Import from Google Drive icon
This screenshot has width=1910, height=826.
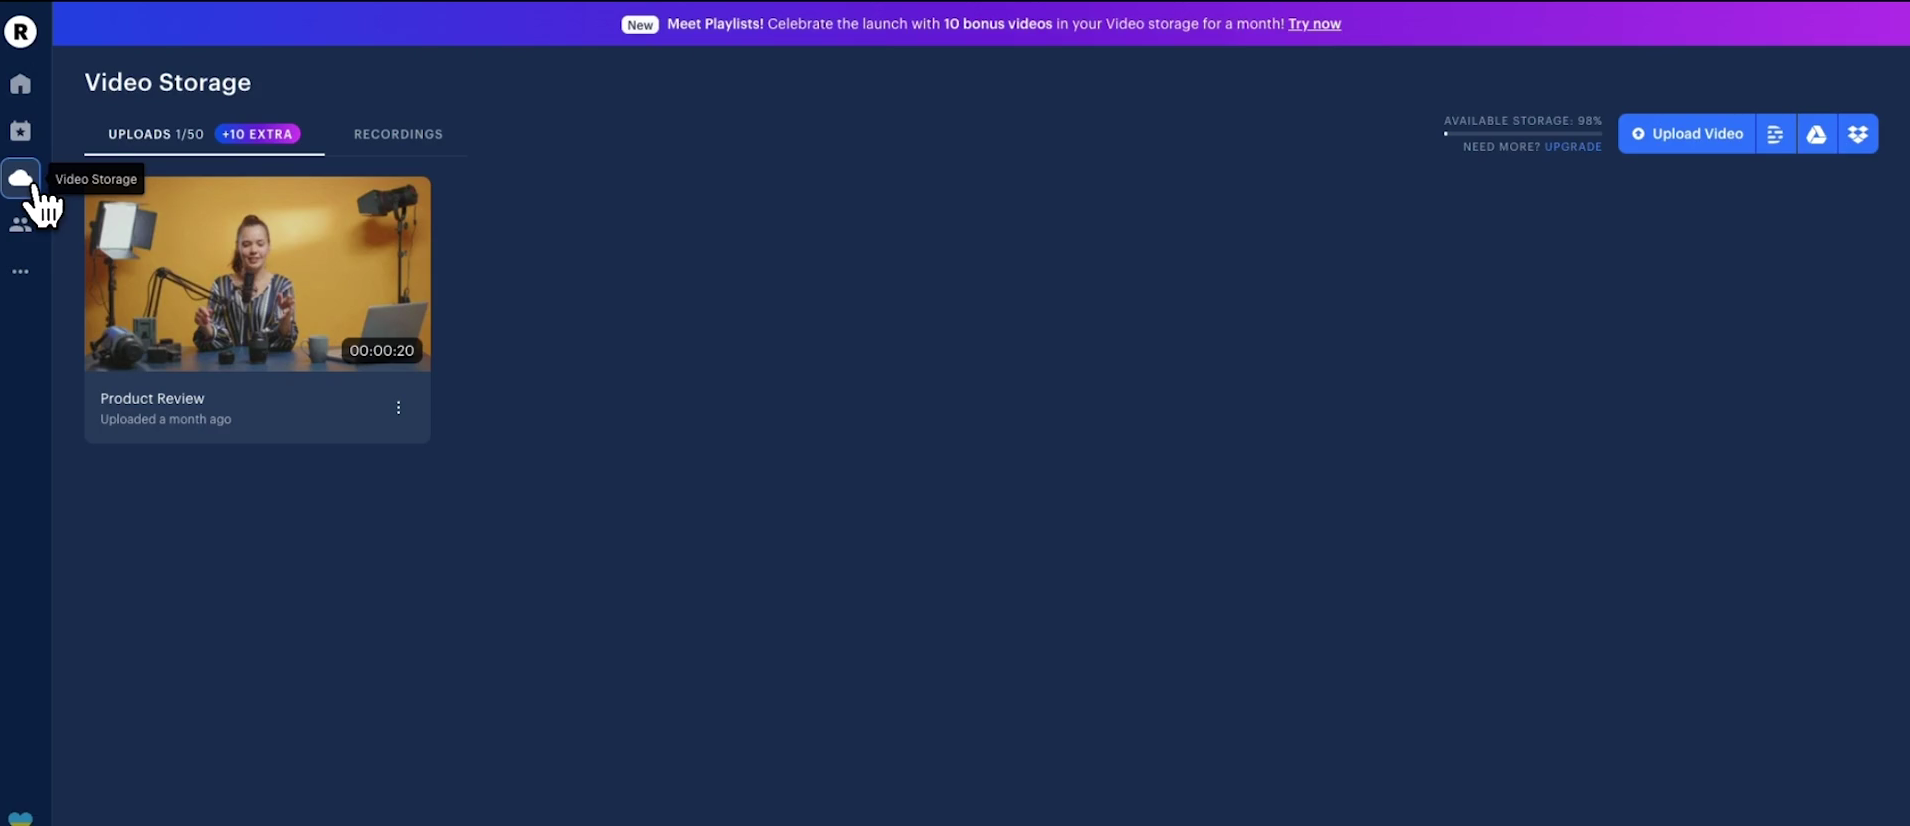(1816, 134)
